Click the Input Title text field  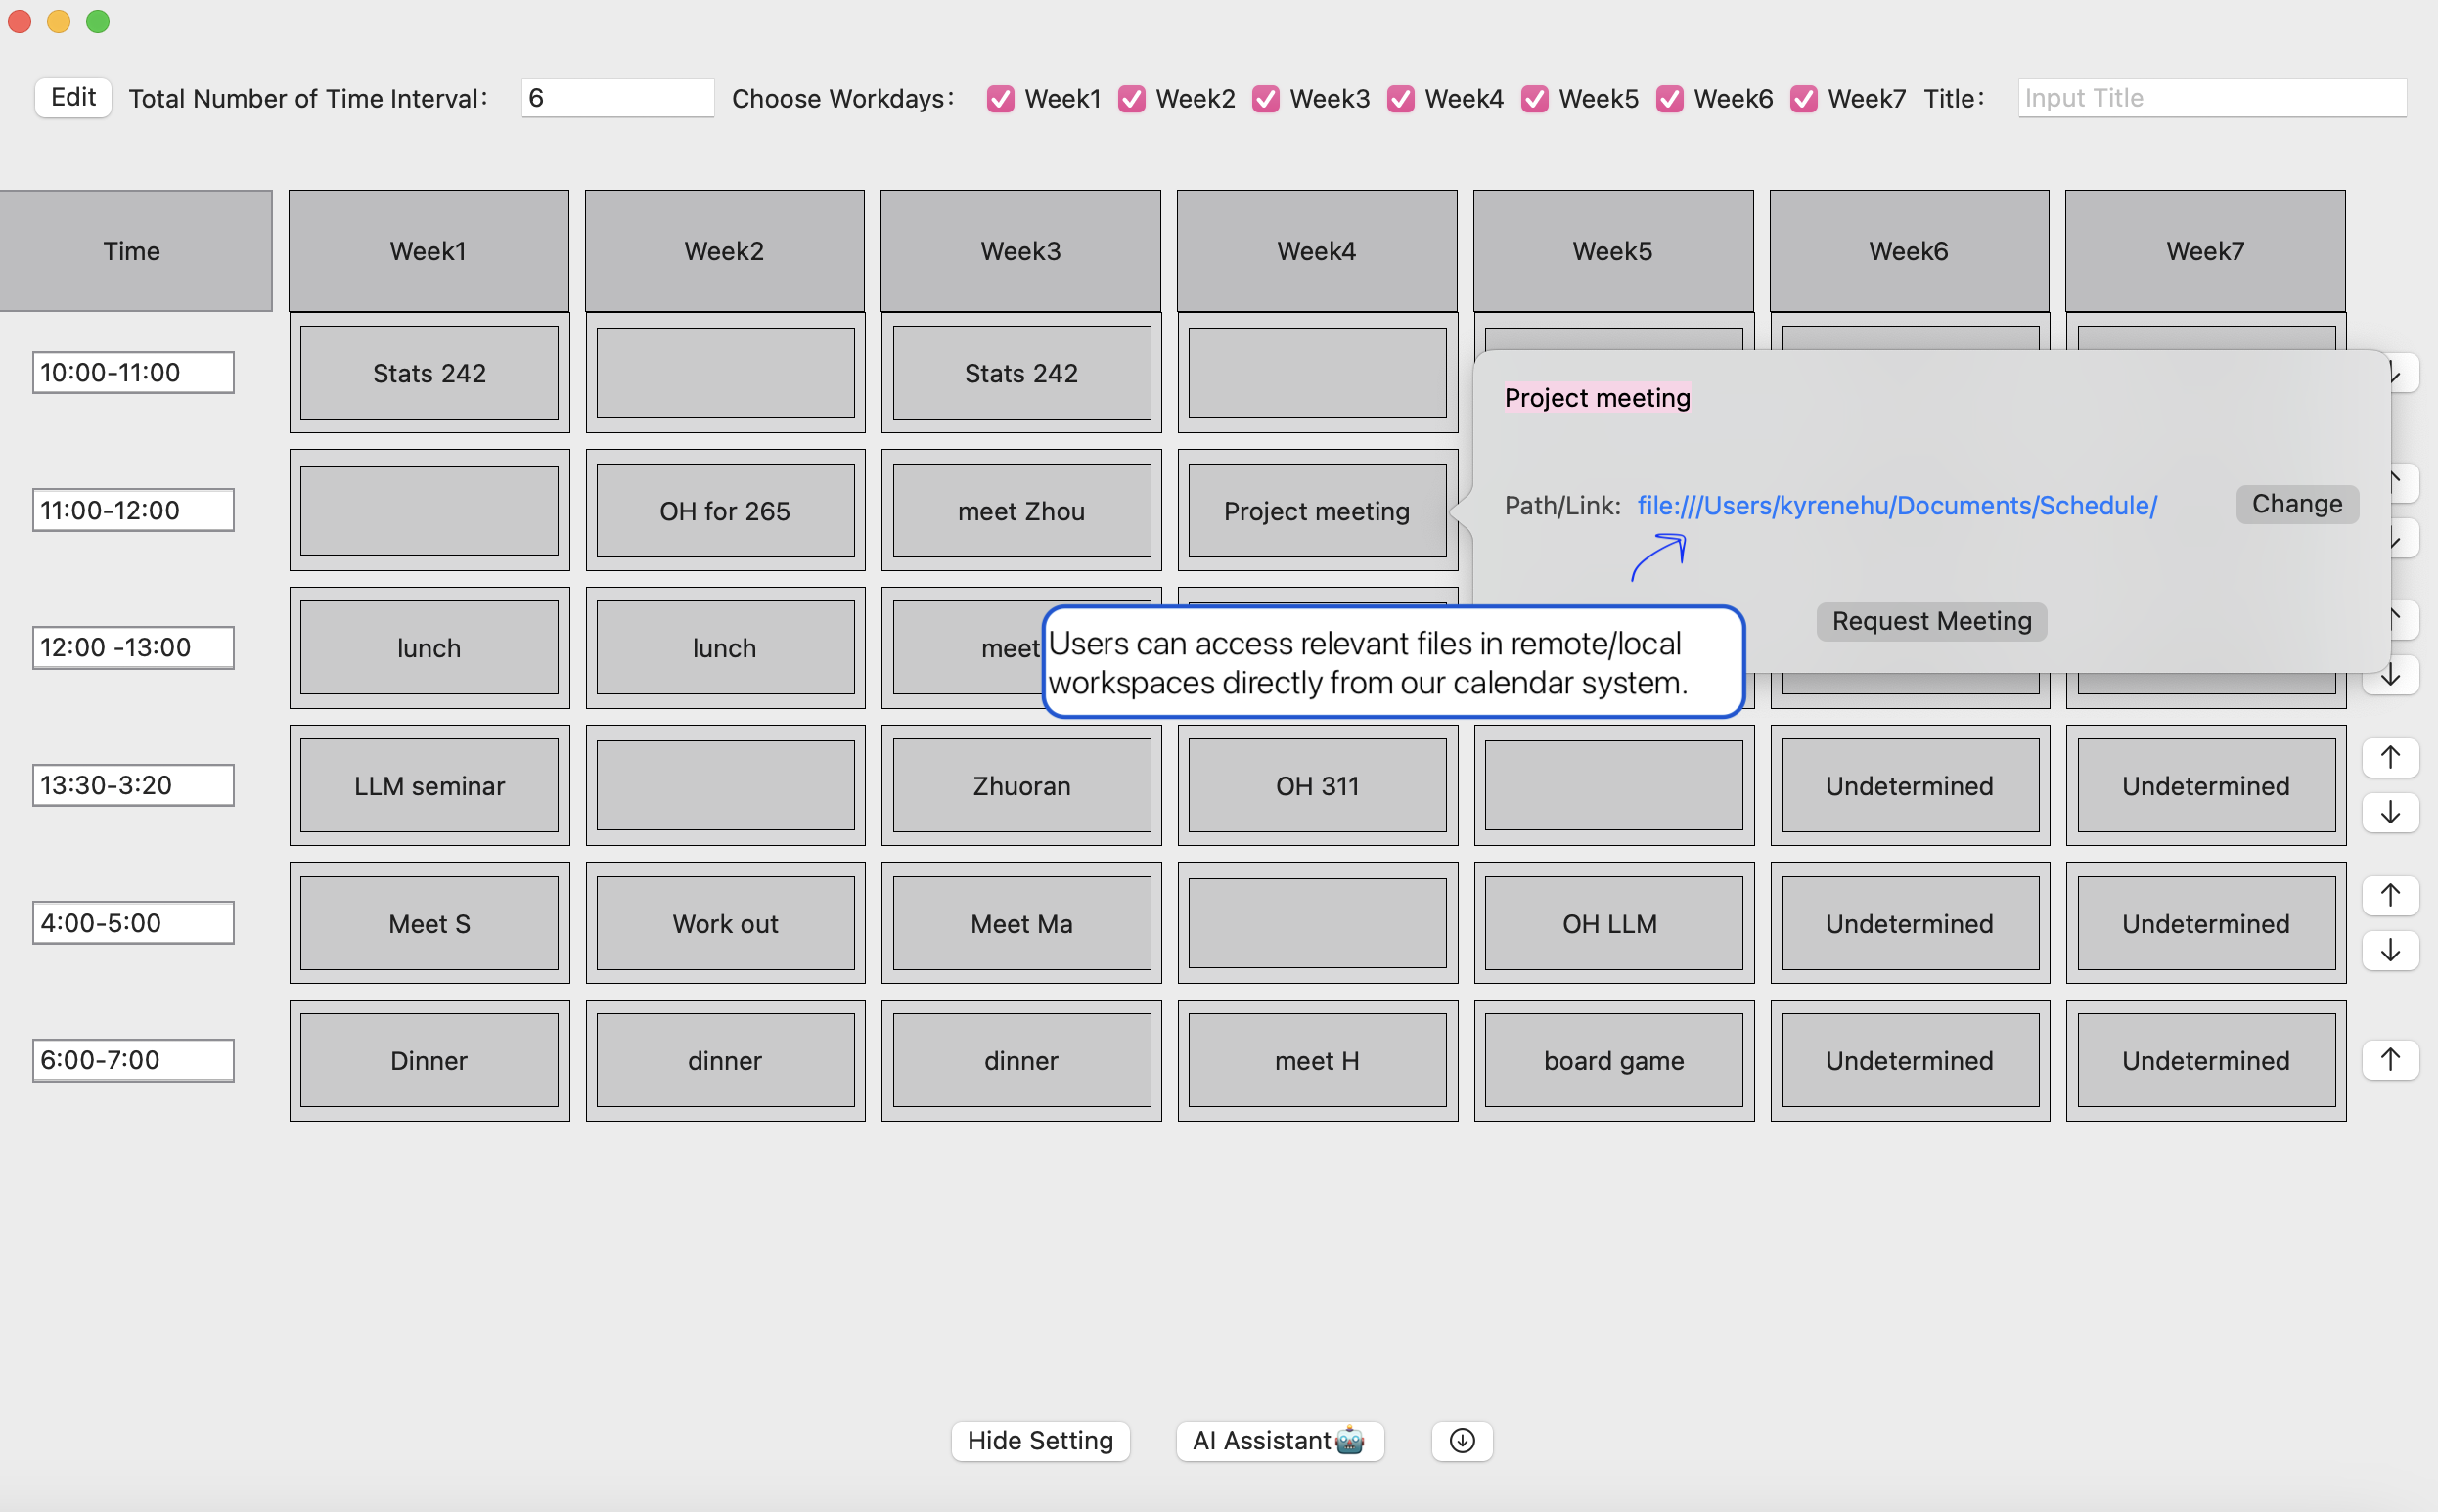point(2211,98)
